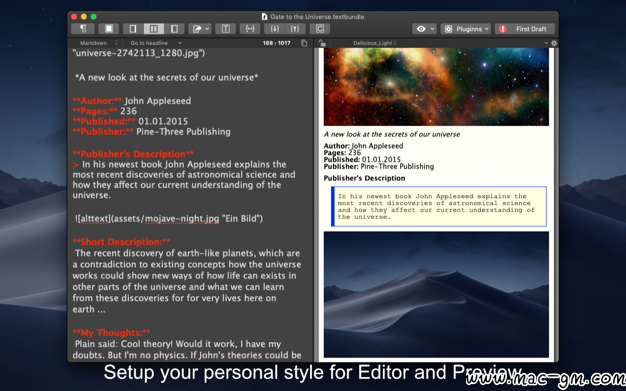Image resolution: width=626 pixels, height=391 pixels.
Task: Click the export up-arrow bracket icon
Action: (x=295, y=29)
